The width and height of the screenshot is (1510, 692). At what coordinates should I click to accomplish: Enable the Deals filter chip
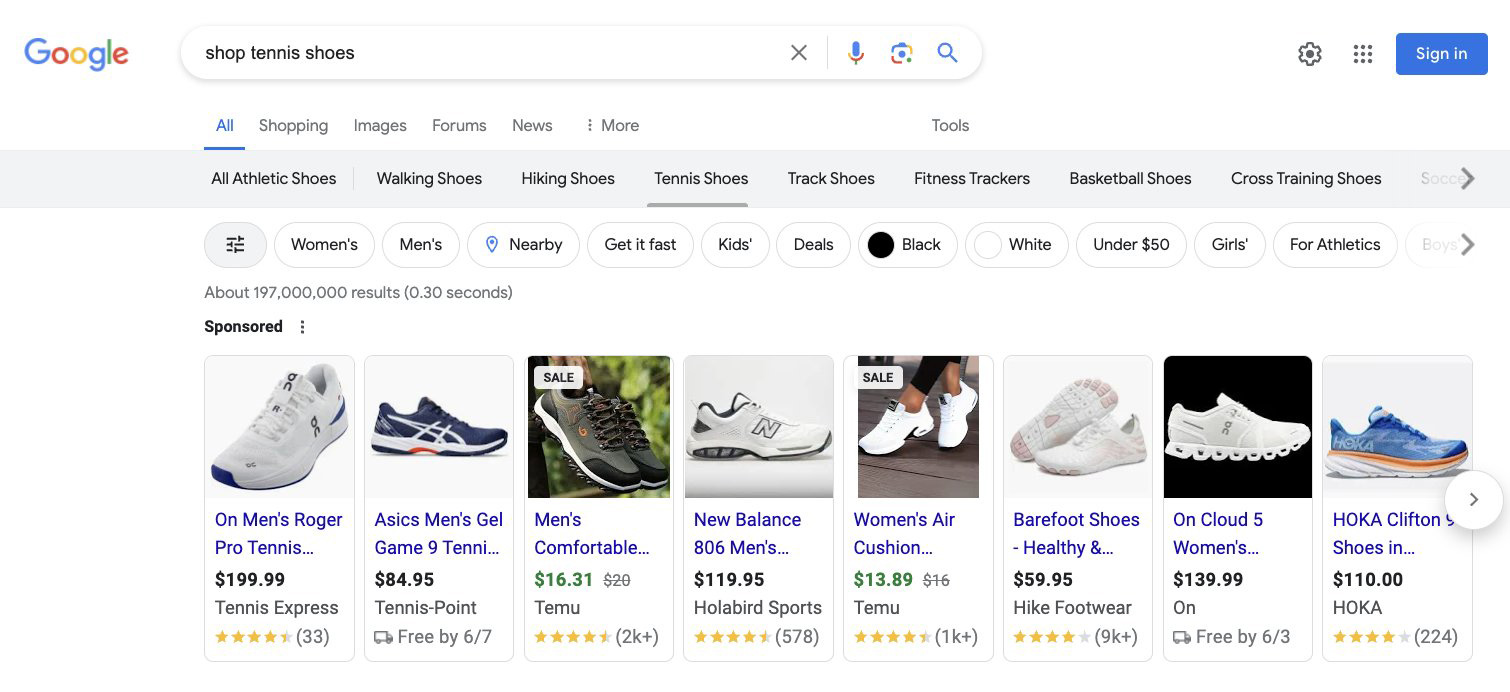tap(813, 244)
